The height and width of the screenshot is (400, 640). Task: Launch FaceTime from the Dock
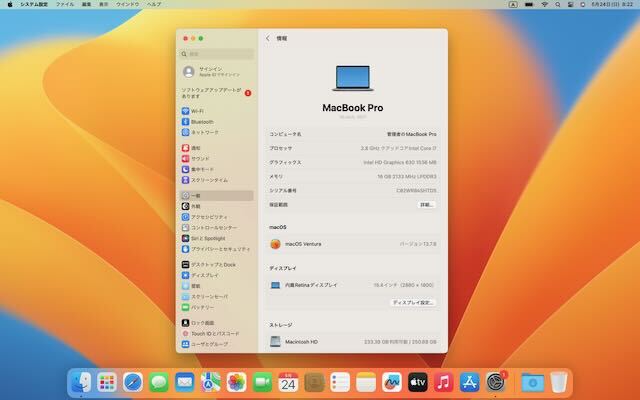click(262, 382)
